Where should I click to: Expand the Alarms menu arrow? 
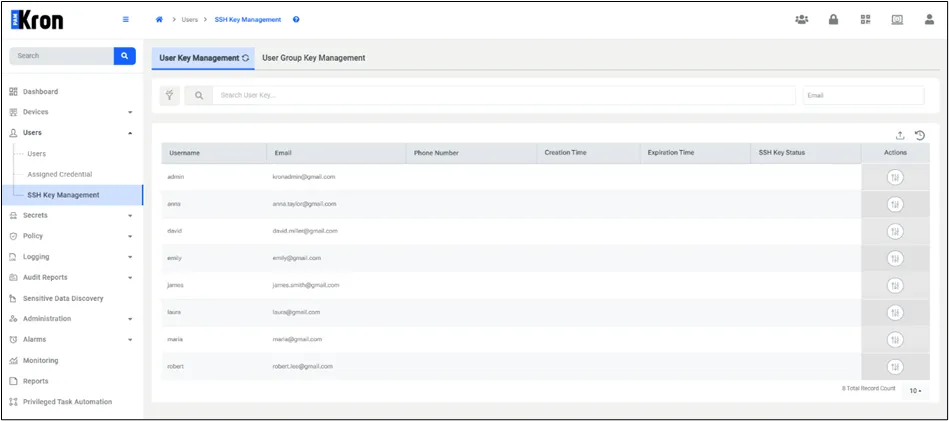point(130,340)
